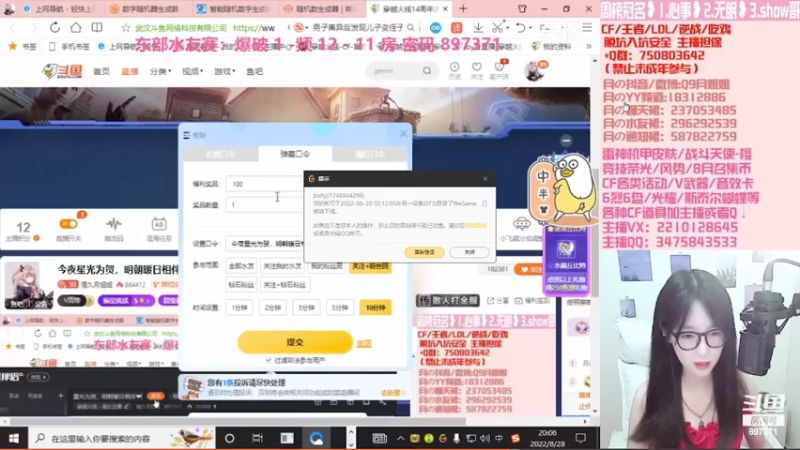This screenshot has height=450, width=800.
Task: Open the download manager icon
Action: point(478,28)
